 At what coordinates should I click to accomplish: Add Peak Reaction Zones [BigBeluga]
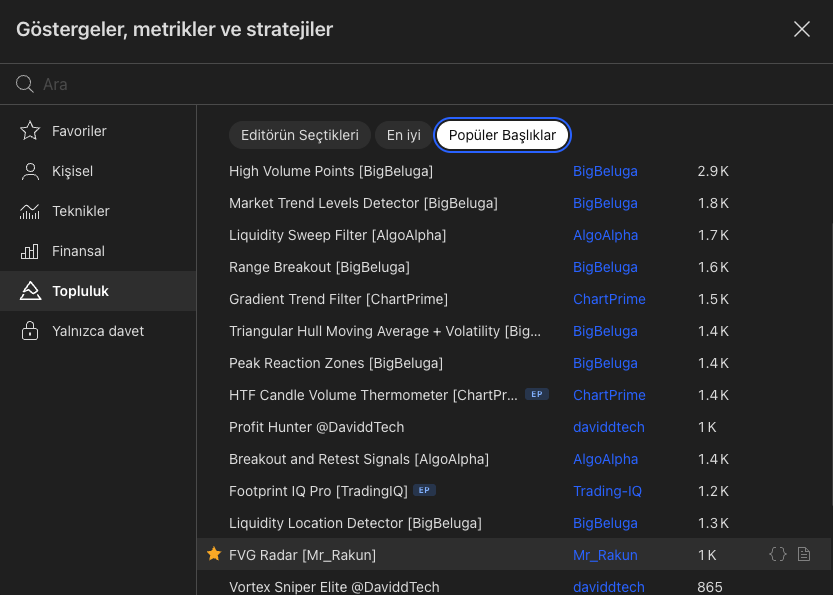pyautogui.click(x=336, y=363)
